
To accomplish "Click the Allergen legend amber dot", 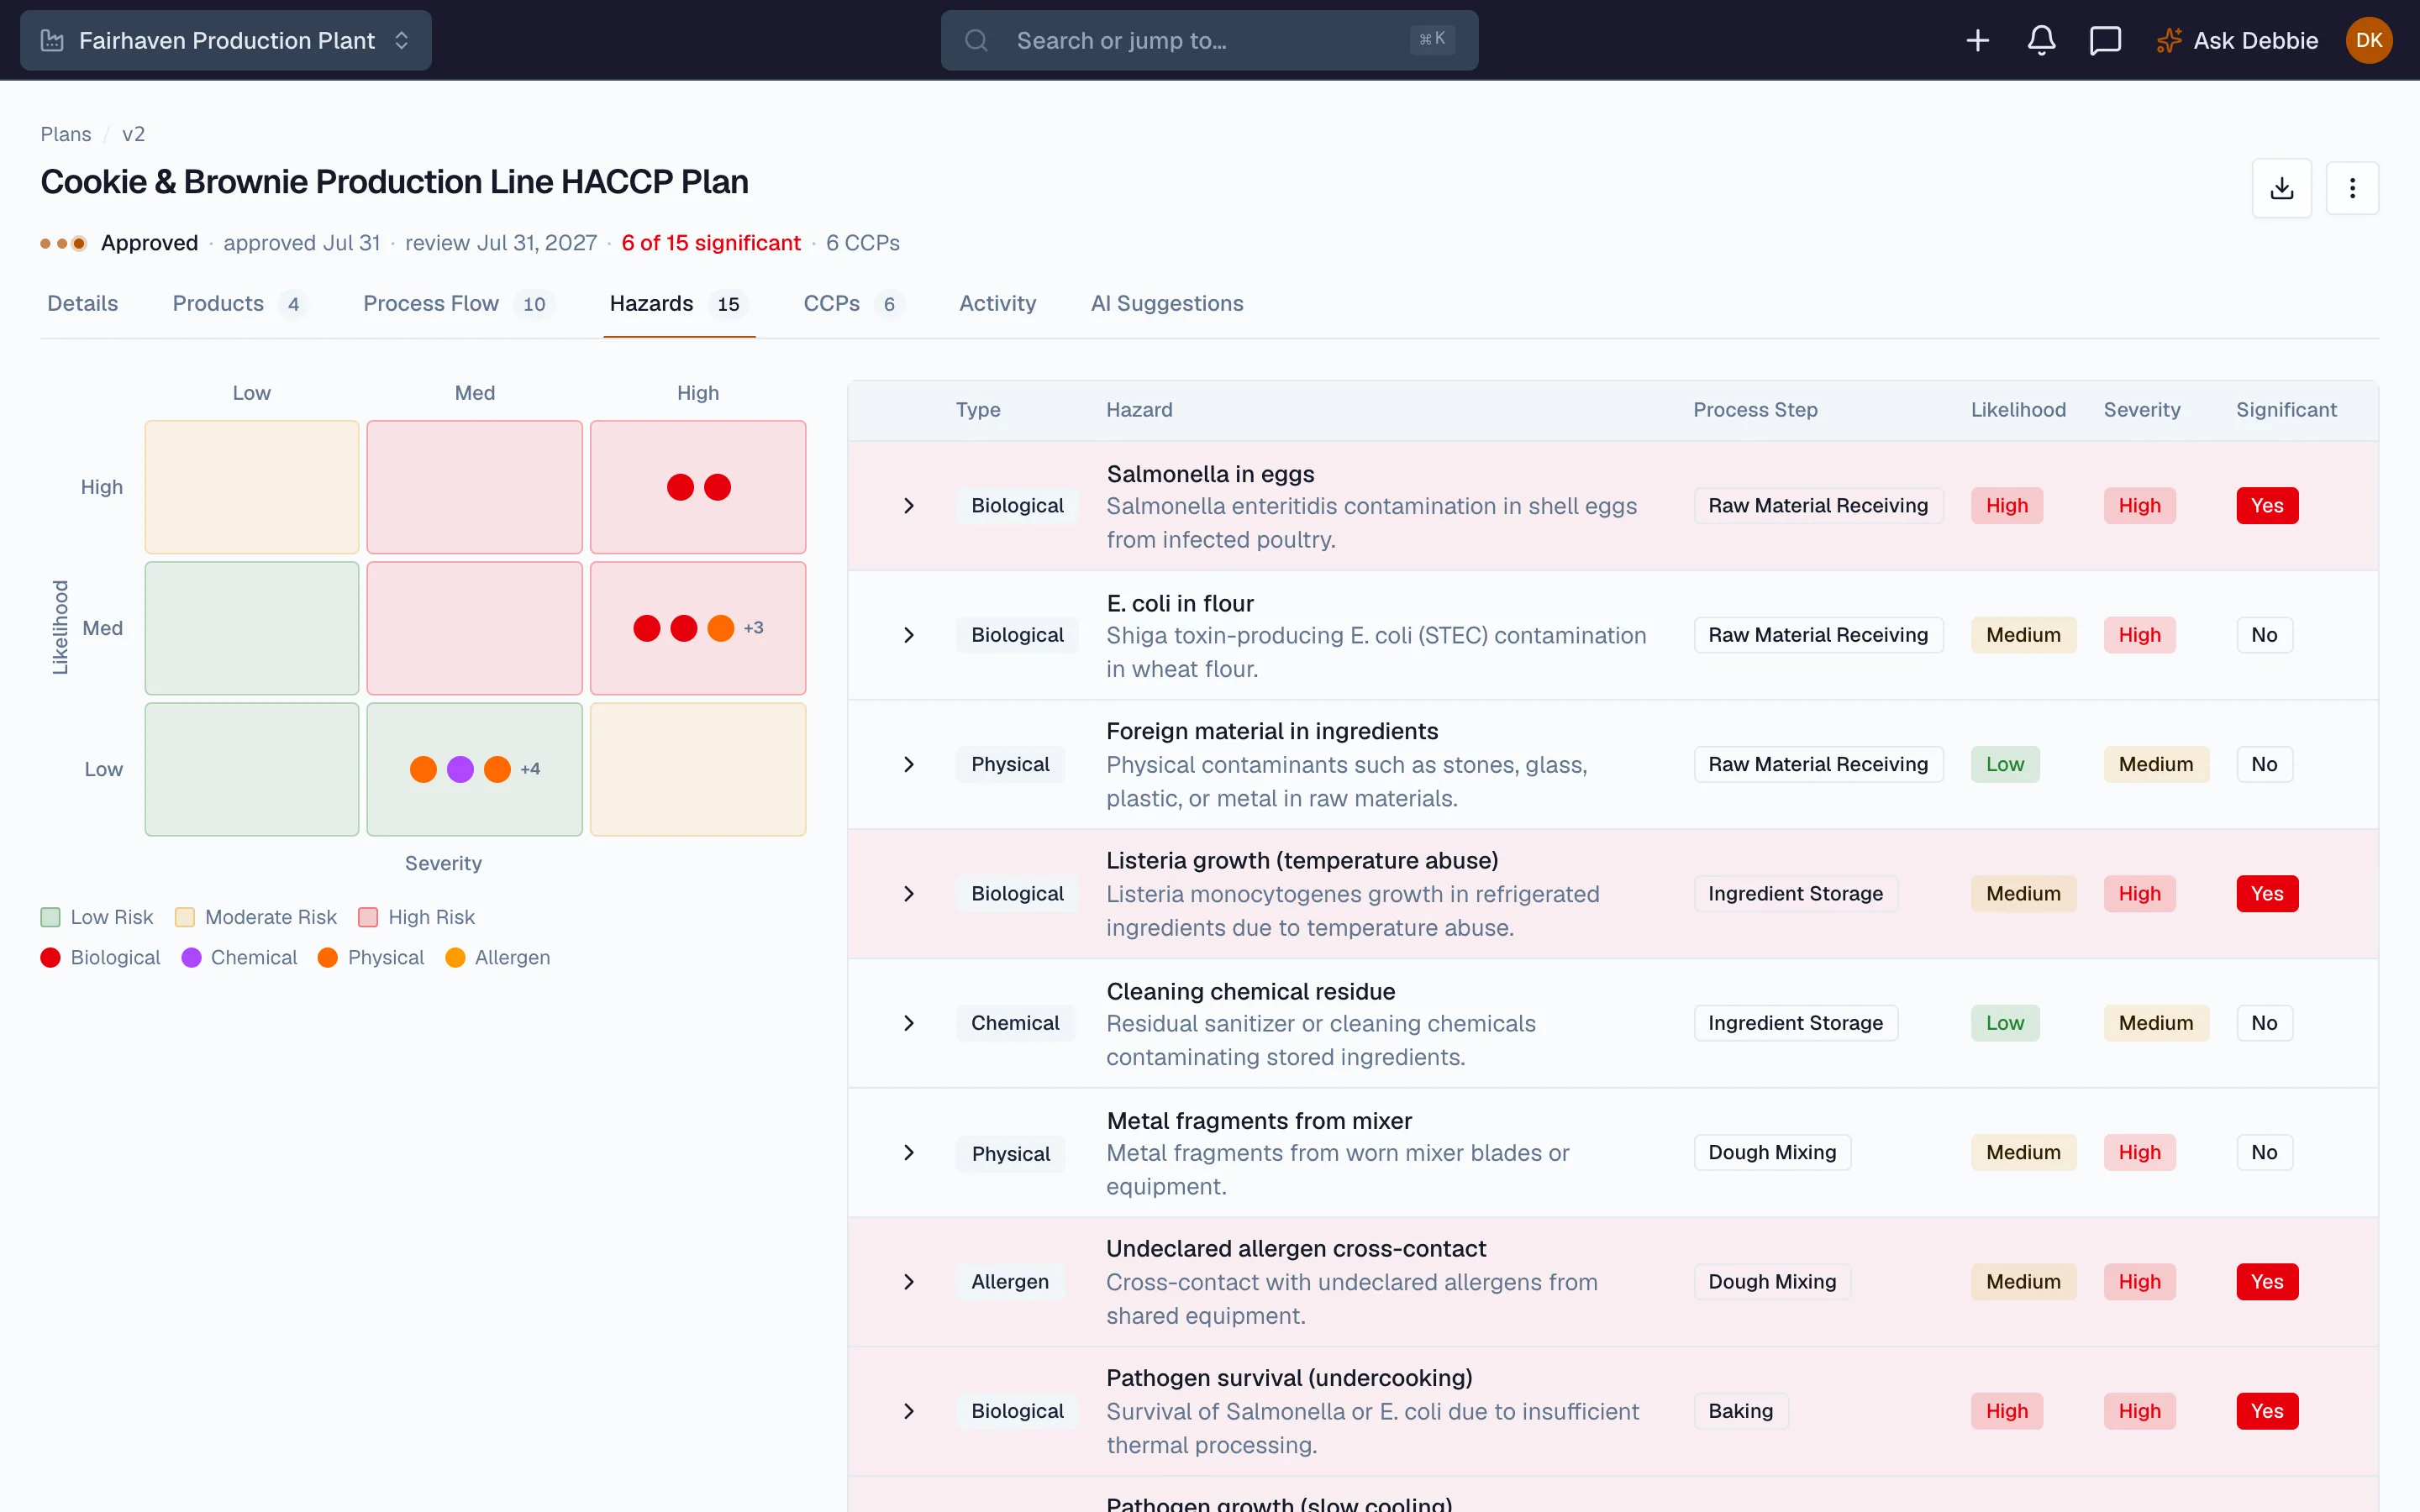I will pos(455,958).
